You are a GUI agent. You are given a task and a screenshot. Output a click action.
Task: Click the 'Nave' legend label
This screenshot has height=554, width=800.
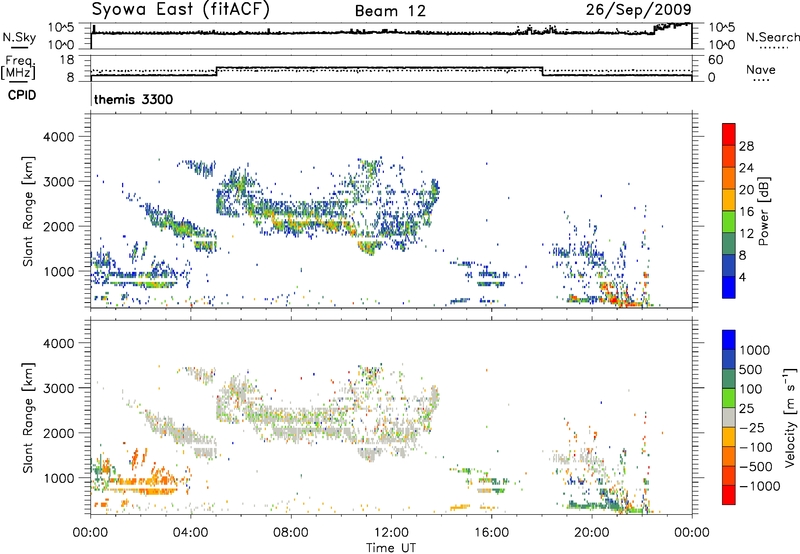[x=760, y=69]
